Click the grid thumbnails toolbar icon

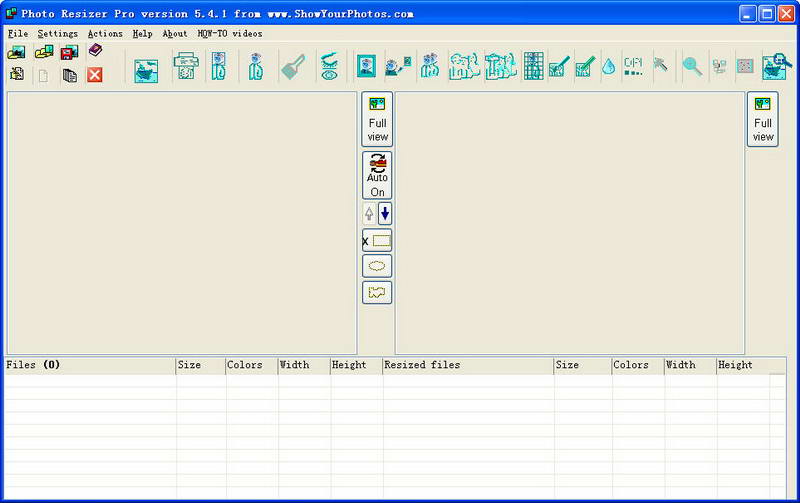[534, 67]
